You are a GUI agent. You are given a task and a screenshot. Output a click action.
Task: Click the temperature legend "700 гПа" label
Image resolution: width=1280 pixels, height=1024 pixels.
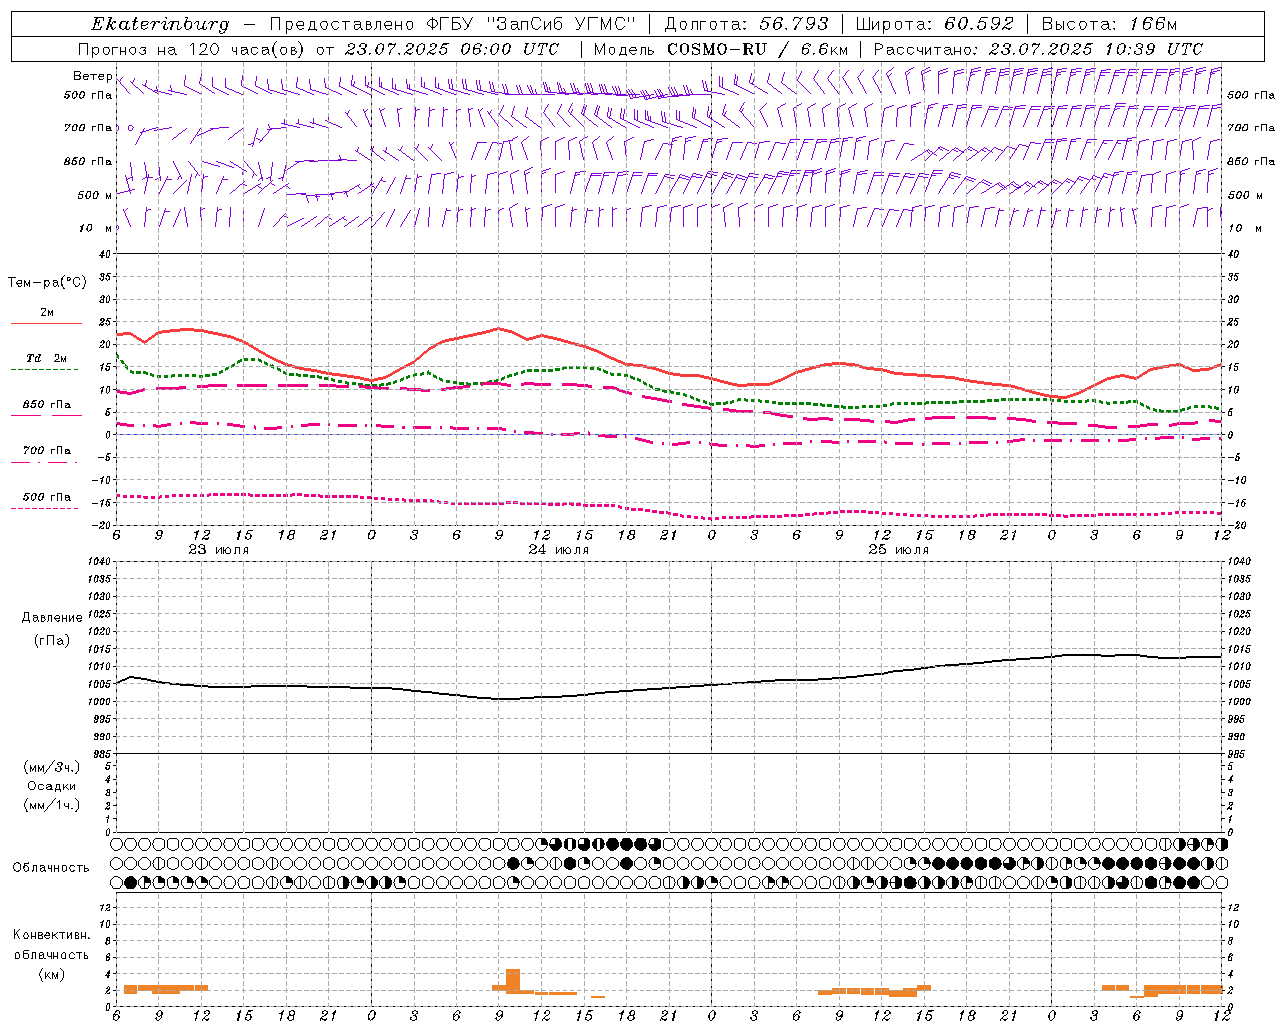[x=47, y=451]
